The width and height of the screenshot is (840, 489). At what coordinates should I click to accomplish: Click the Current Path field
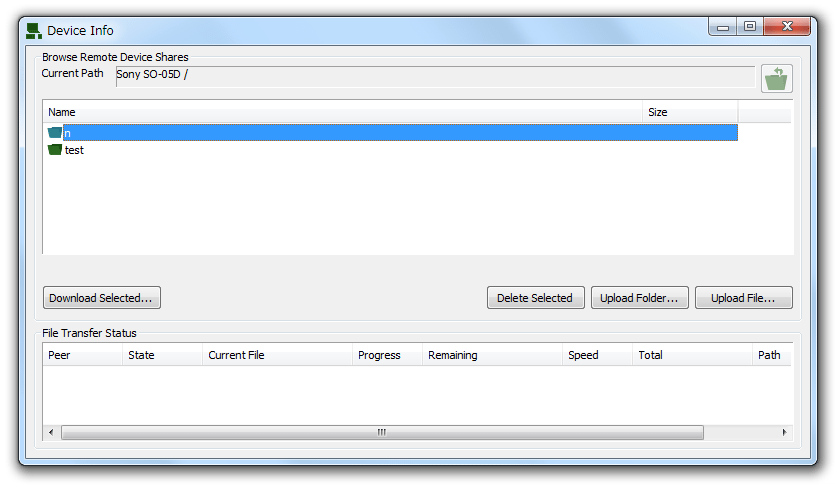click(x=435, y=76)
